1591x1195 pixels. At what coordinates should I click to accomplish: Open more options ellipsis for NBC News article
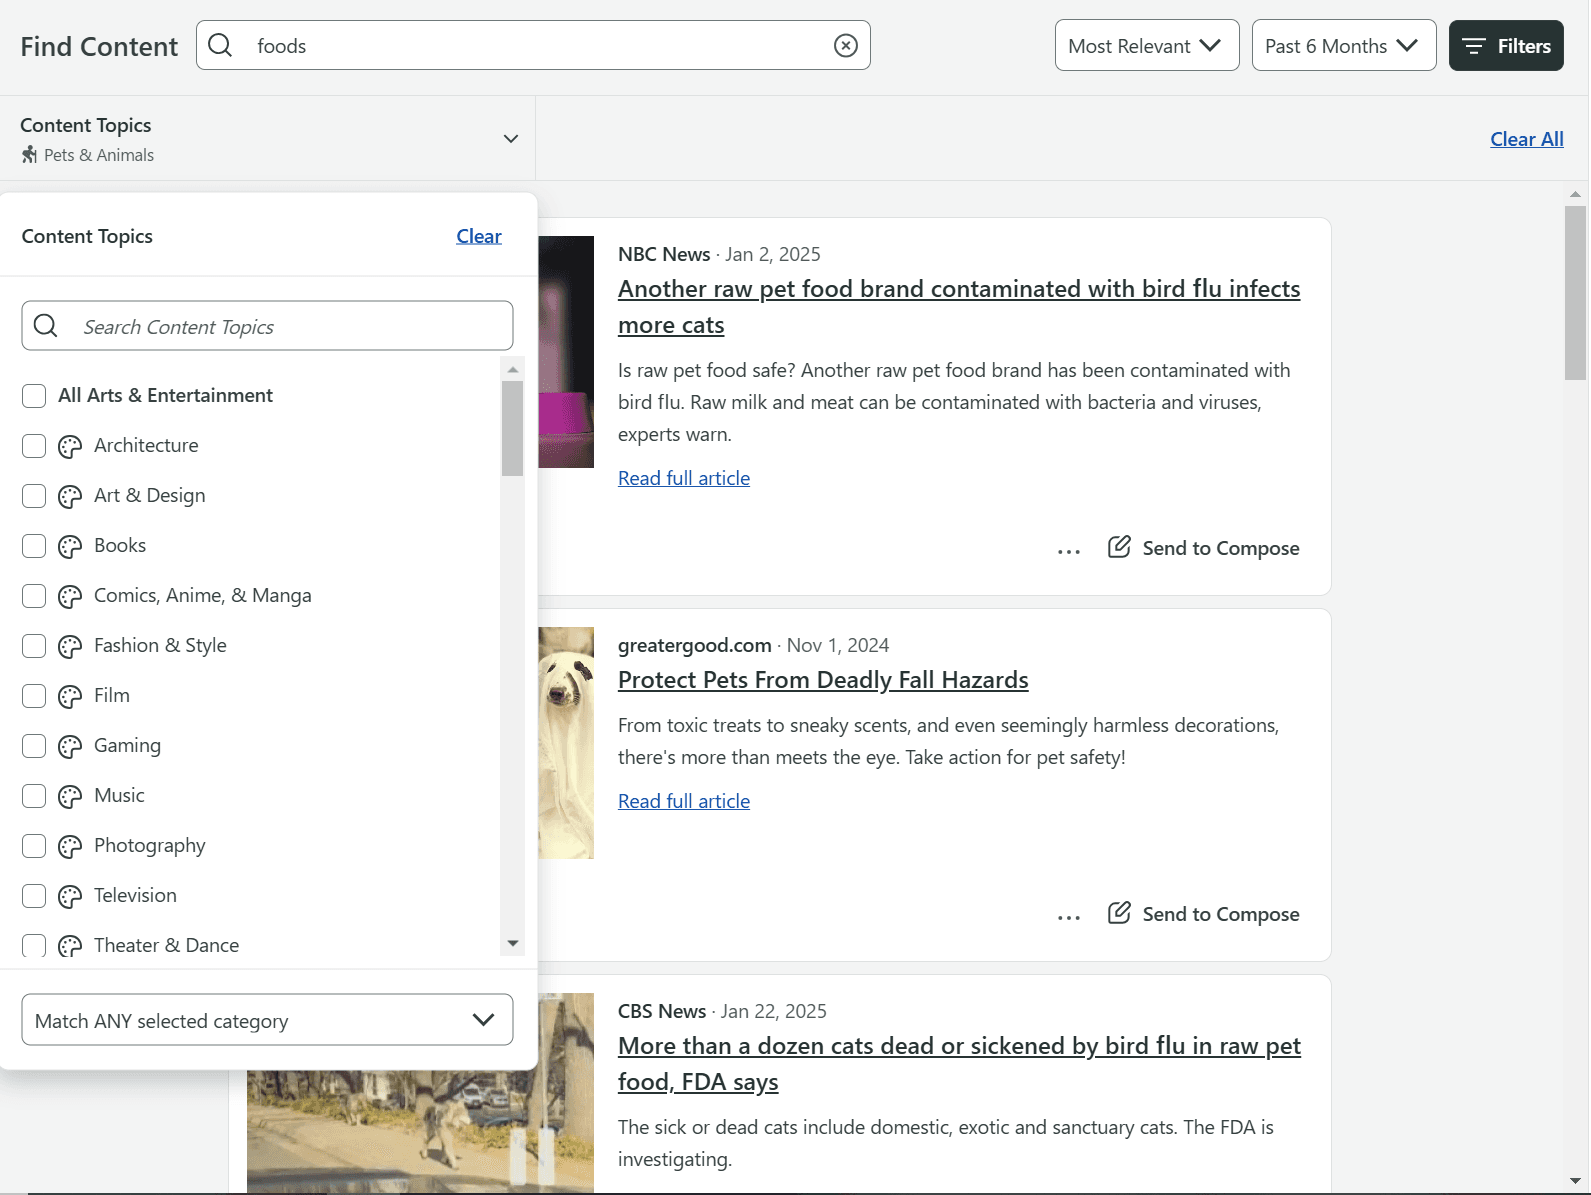pos(1068,551)
